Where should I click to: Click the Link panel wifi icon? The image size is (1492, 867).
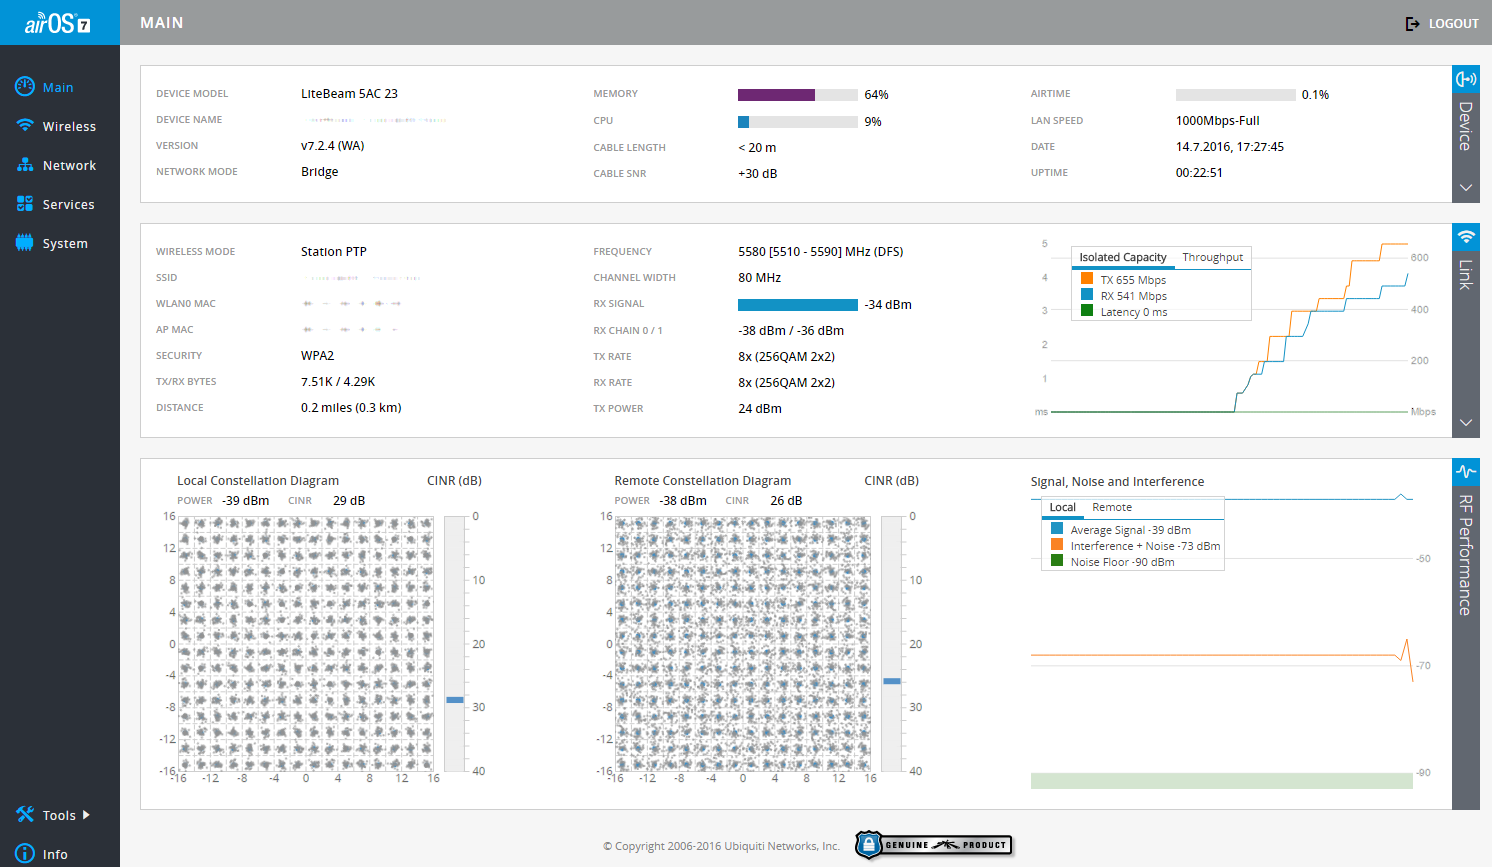(1466, 237)
